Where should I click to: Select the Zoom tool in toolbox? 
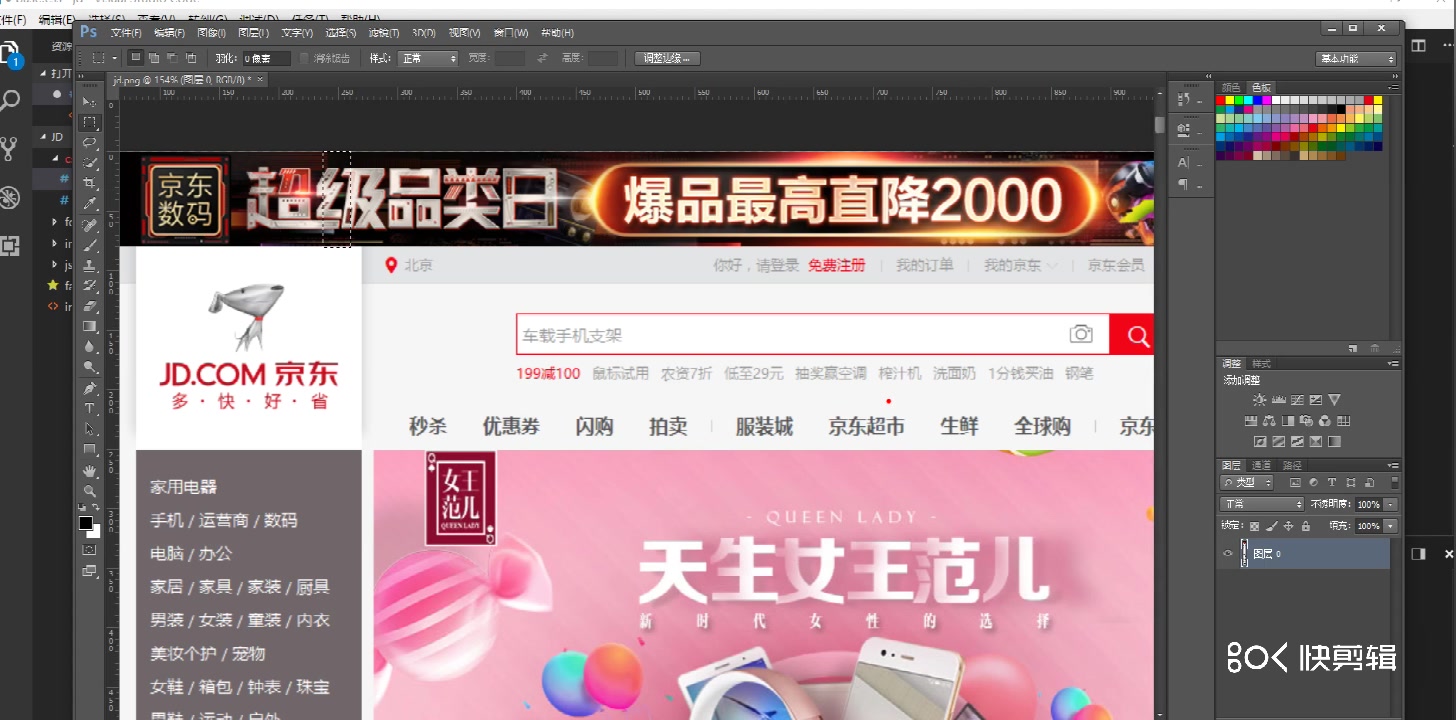click(90, 491)
